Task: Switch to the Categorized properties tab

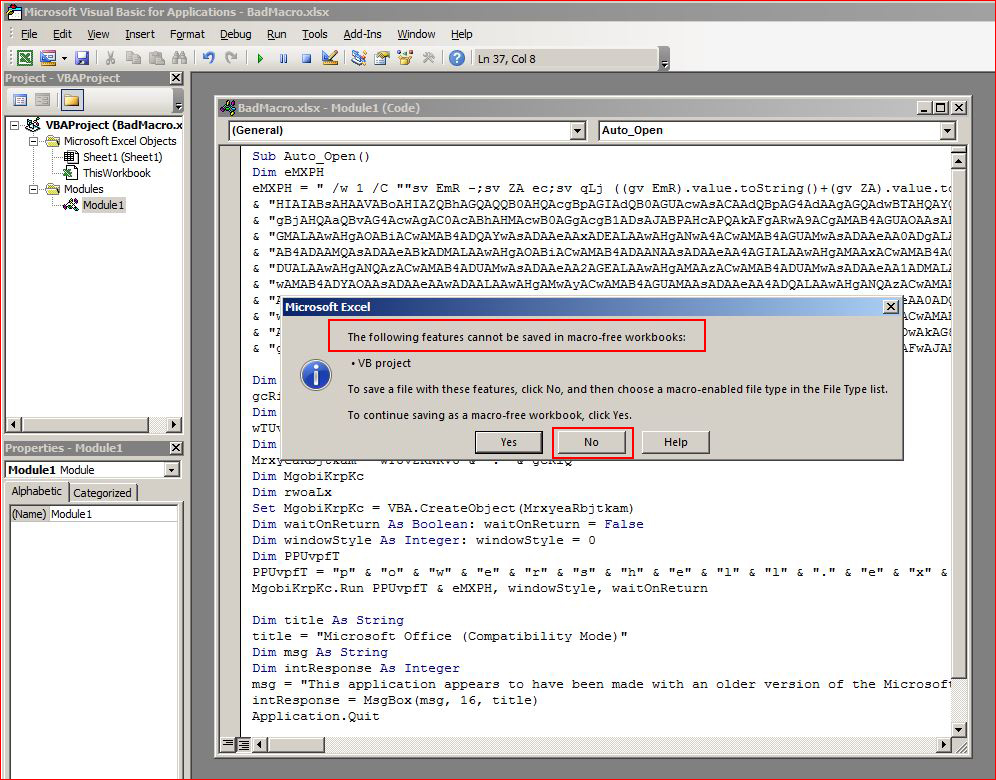Action: [x=102, y=493]
